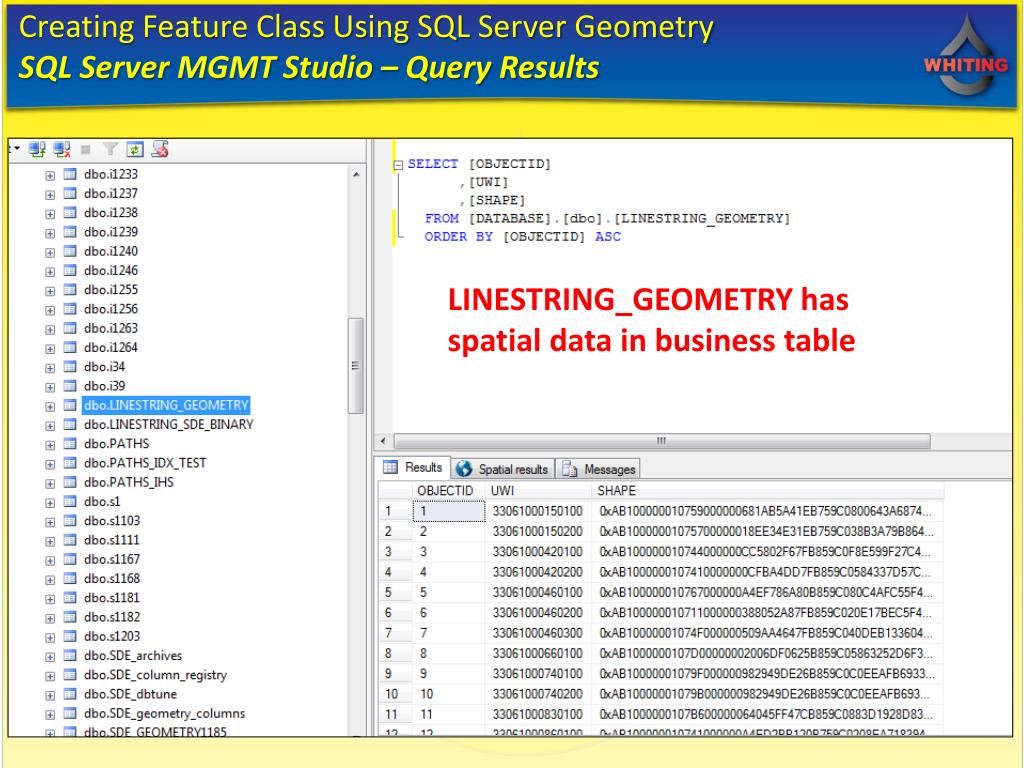Image resolution: width=1024 pixels, height=768 pixels.
Task: Expand the dbo.s1103 table node
Action: [50, 522]
